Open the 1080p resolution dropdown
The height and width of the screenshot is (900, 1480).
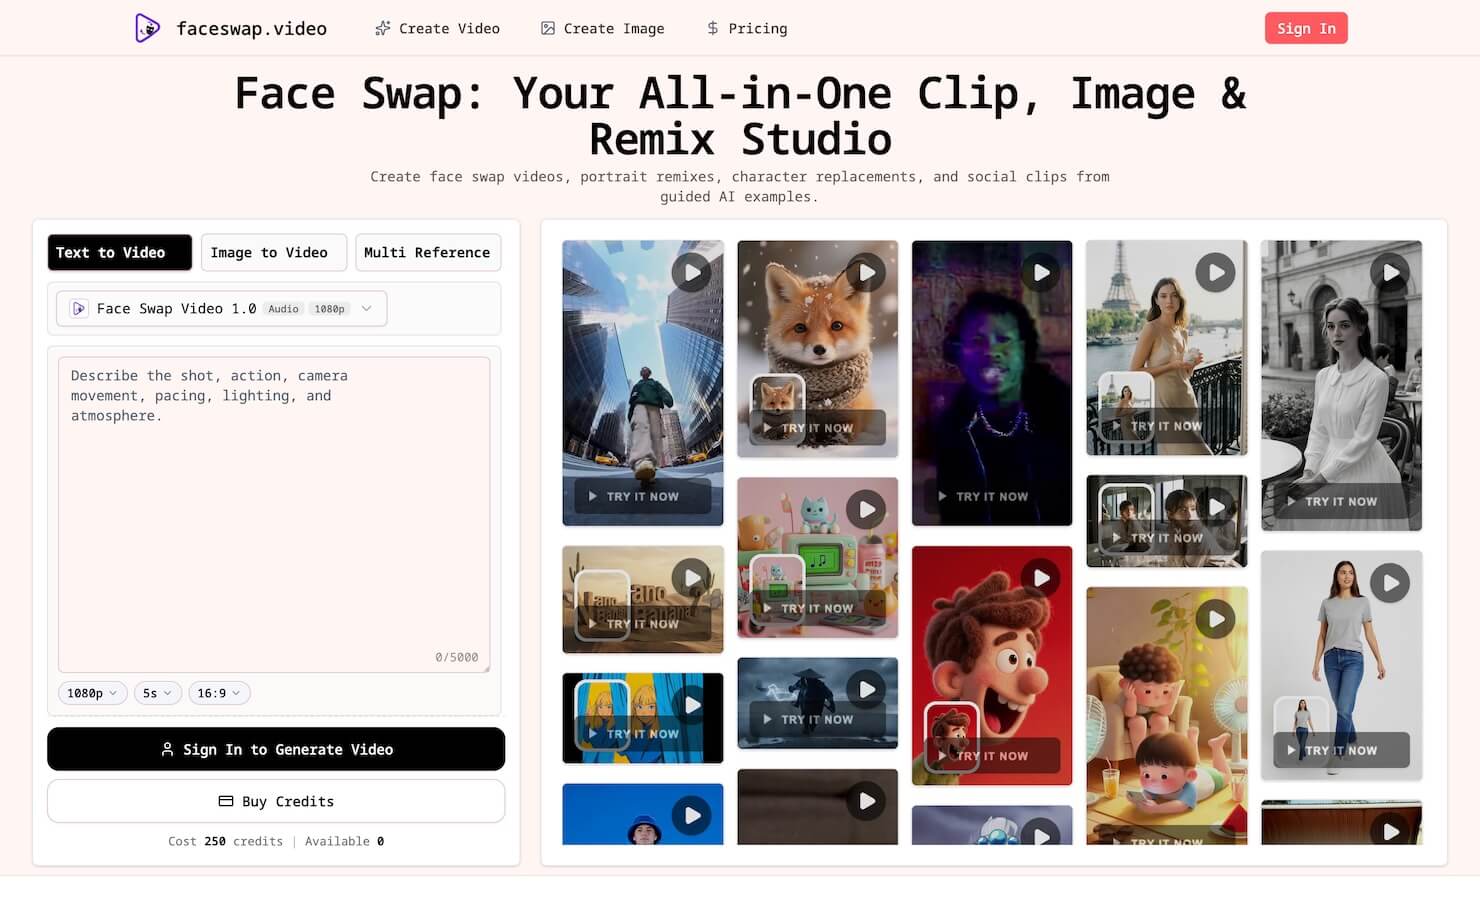coord(92,693)
